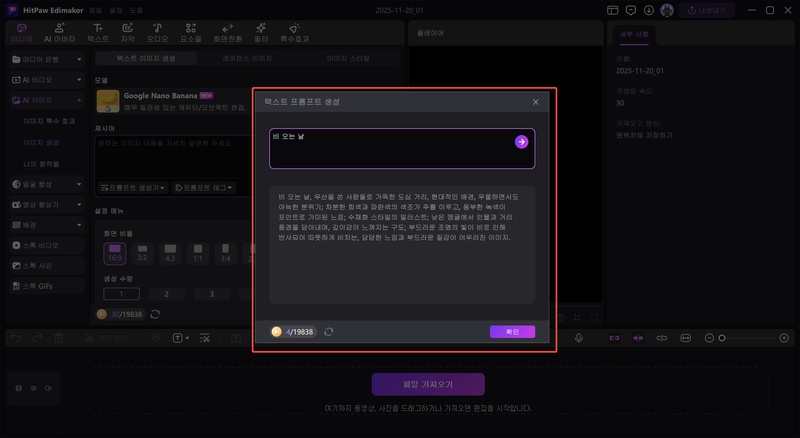
Task: Select the 16:9 aspect ratio
Action: (115, 253)
